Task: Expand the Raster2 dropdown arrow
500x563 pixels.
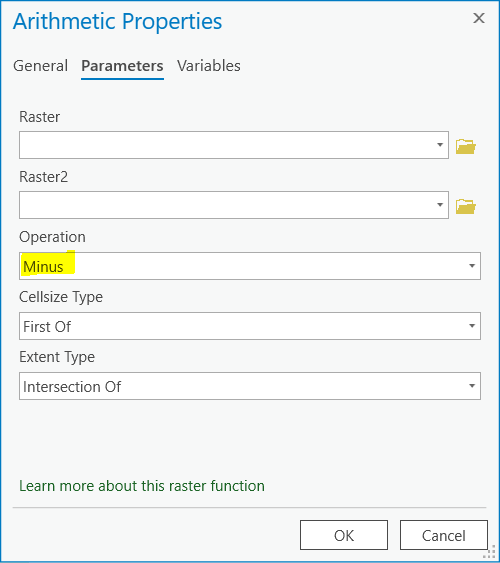Action: [x=440, y=205]
